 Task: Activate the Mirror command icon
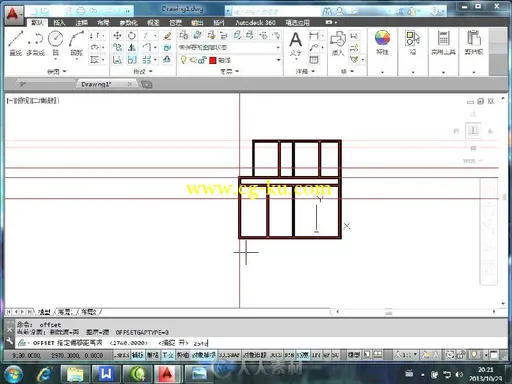(x=132, y=47)
